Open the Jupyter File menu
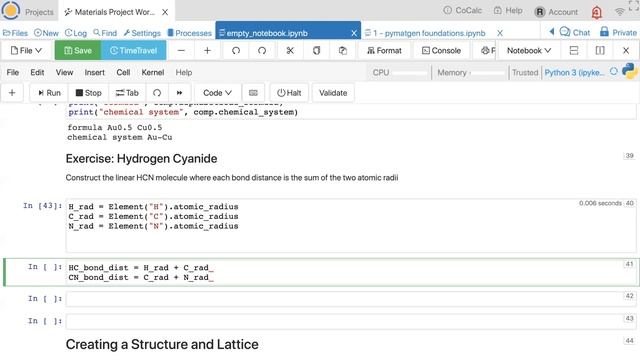Viewport: 640px width, 360px height. coord(13,72)
